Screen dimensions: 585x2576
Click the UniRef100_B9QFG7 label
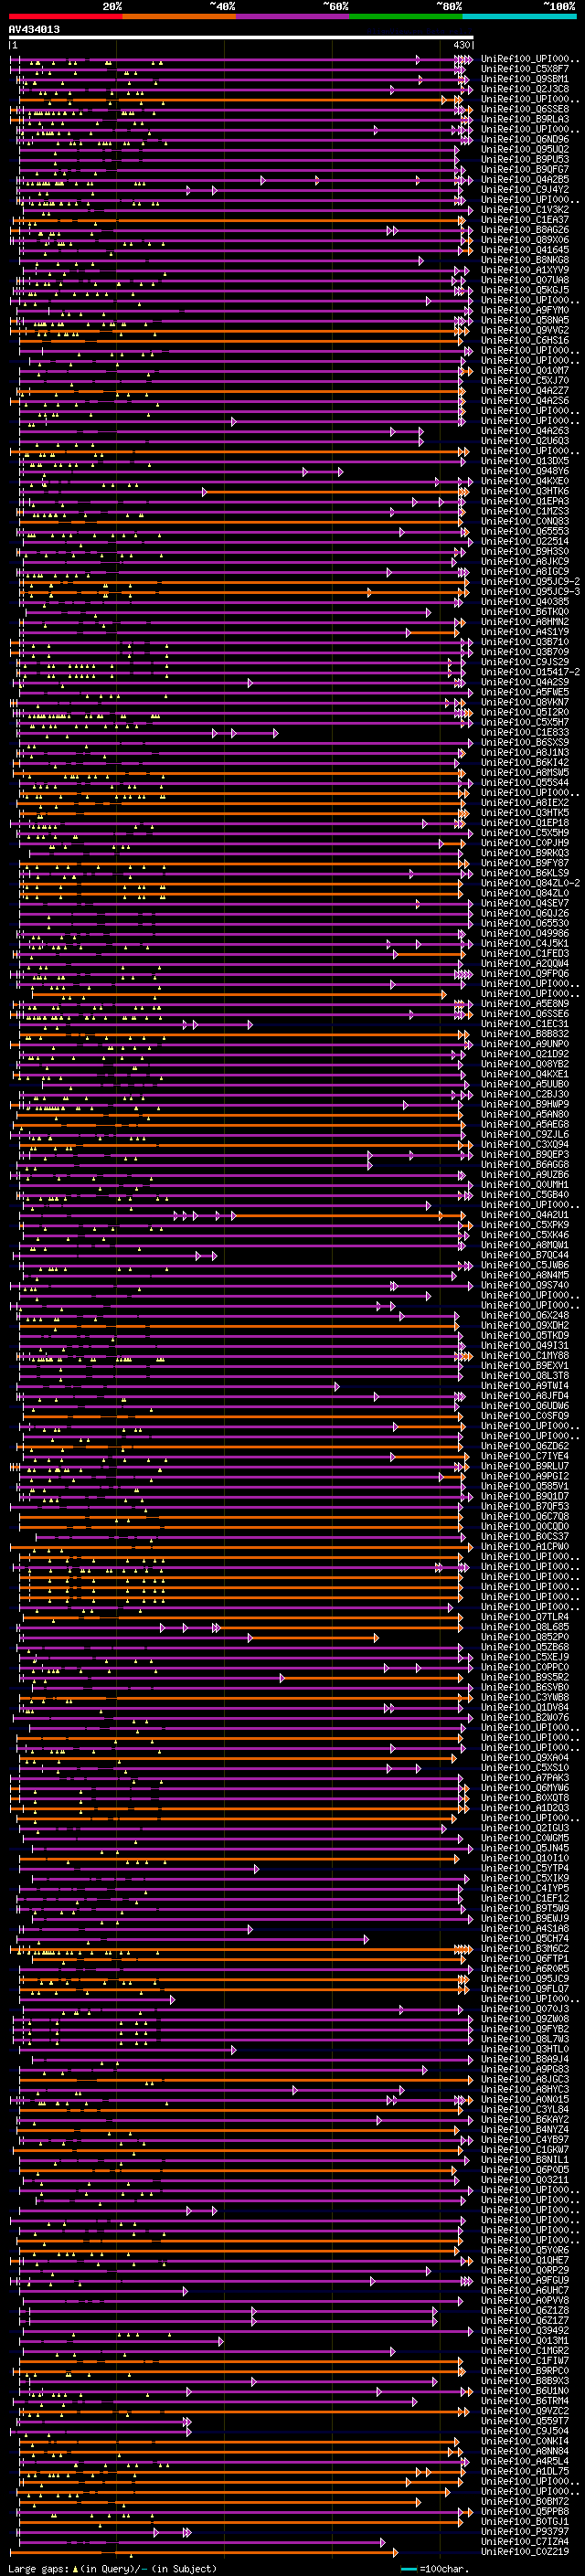[525, 170]
